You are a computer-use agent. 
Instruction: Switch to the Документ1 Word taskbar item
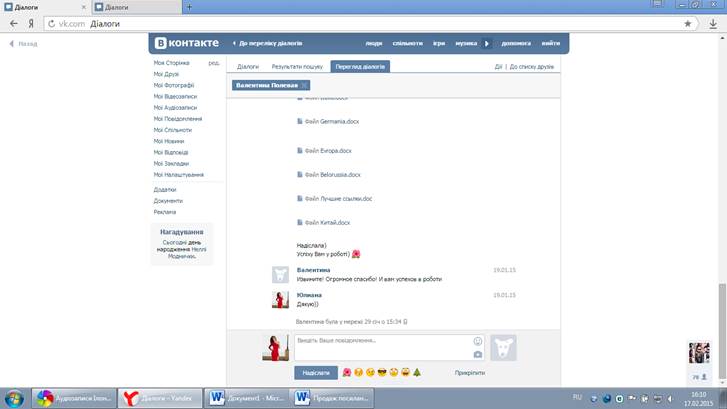click(x=246, y=398)
